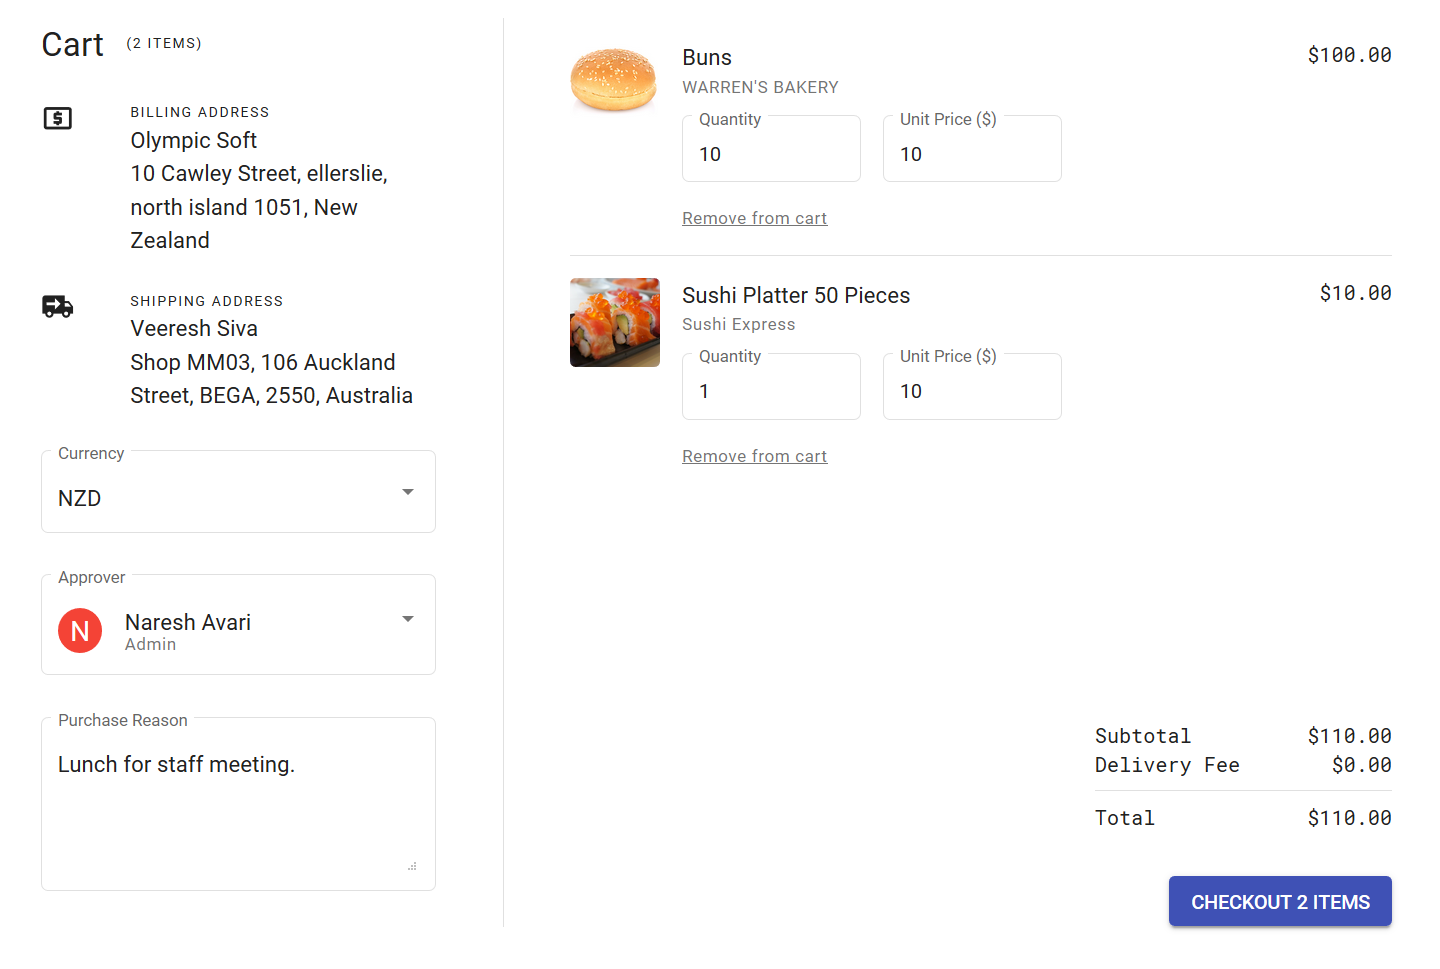The height and width of the screenshot is (969, 1440).
Task: Click the billing address dollar icon
Action: point(58,119)
